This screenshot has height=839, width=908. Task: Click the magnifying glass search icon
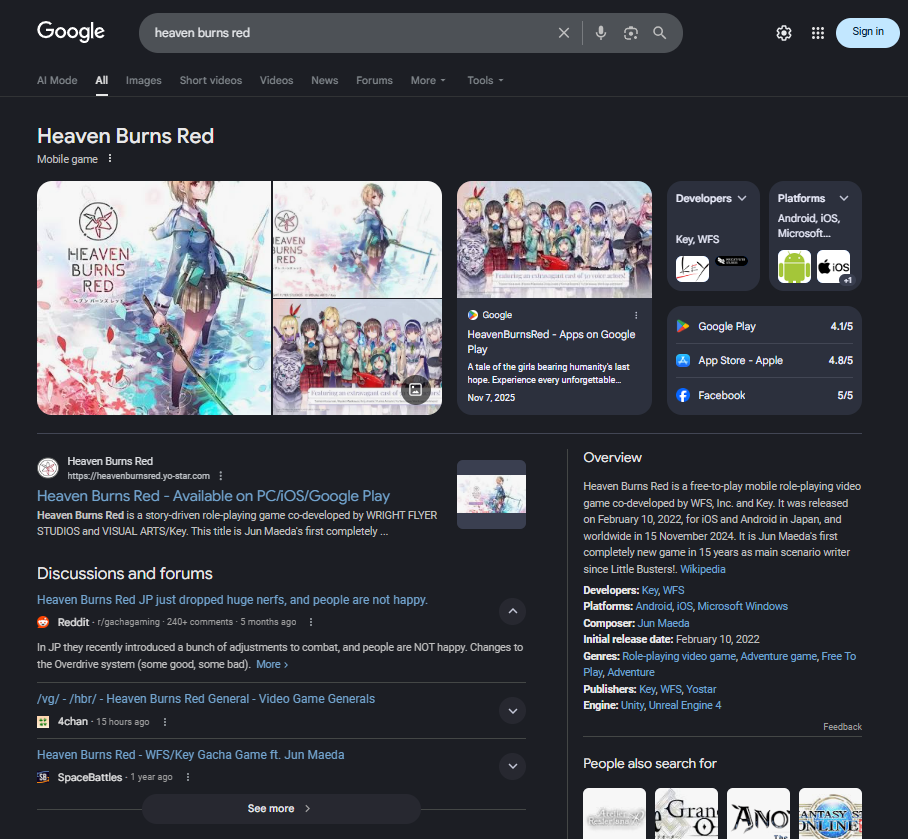660,33
